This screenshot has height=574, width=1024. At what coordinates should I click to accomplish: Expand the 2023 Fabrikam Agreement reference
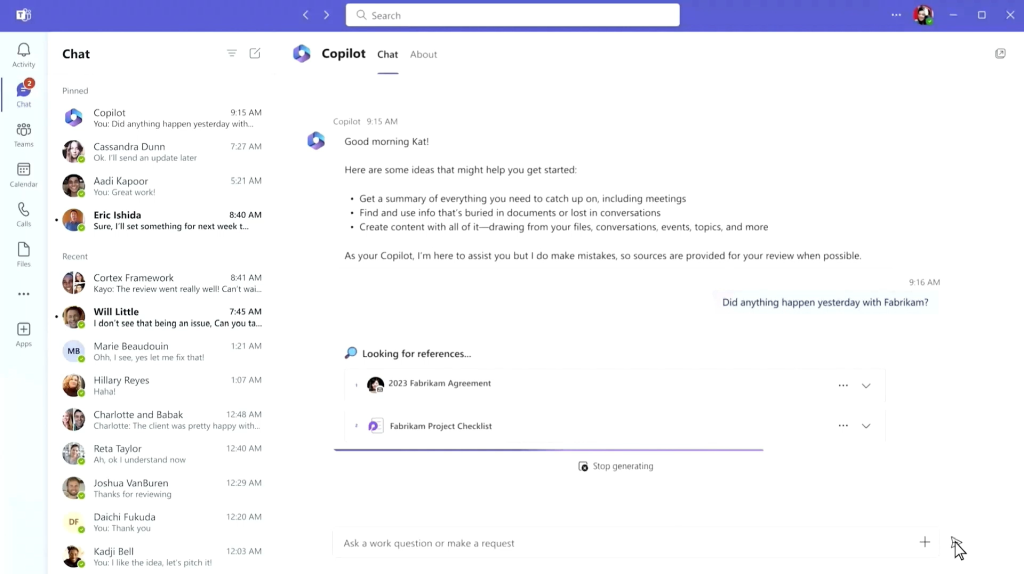[866, 386]
